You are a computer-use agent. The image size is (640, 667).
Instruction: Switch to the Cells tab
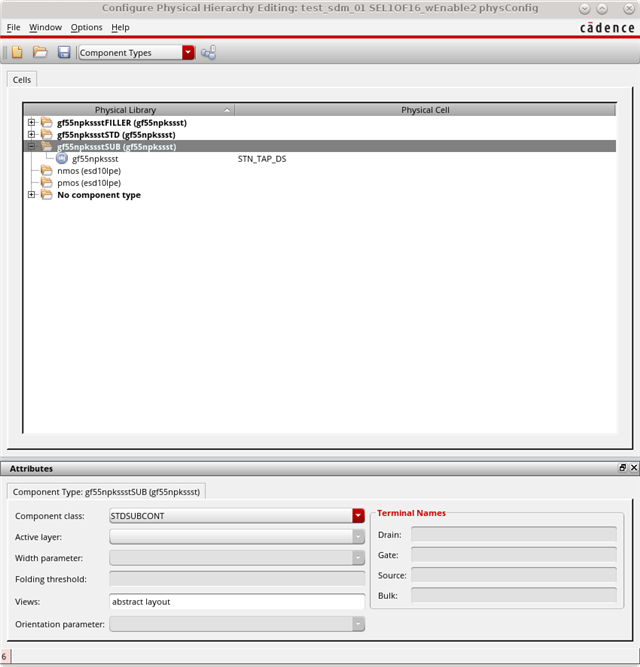22,79
